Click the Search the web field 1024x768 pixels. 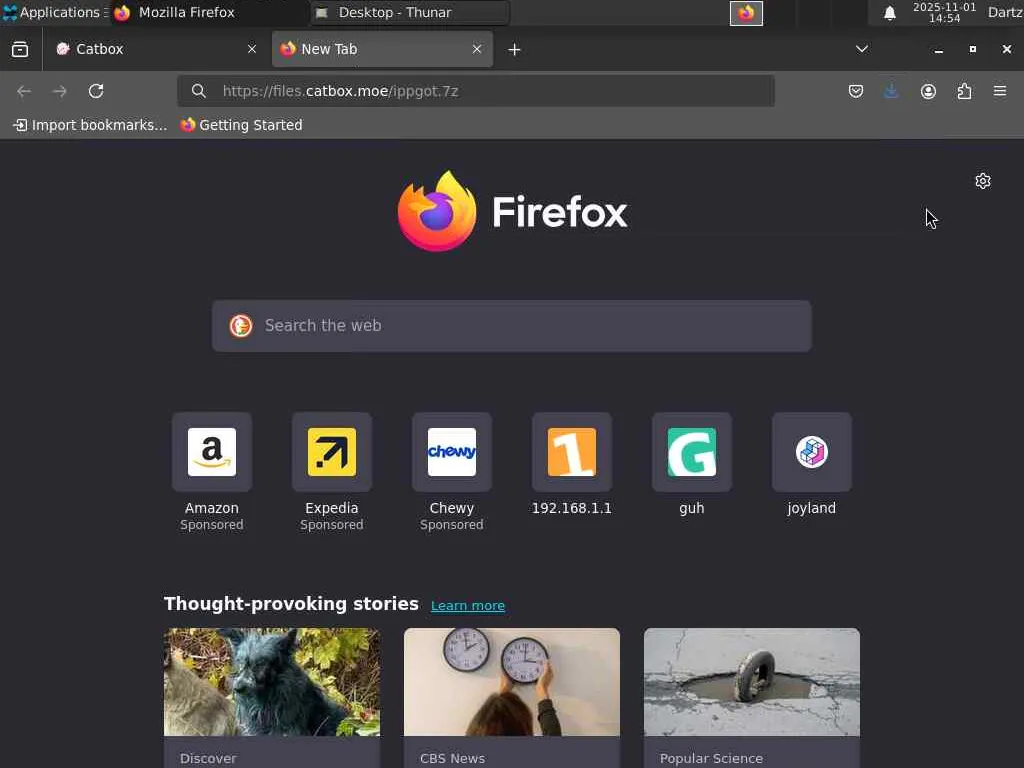tap(511, 326)
